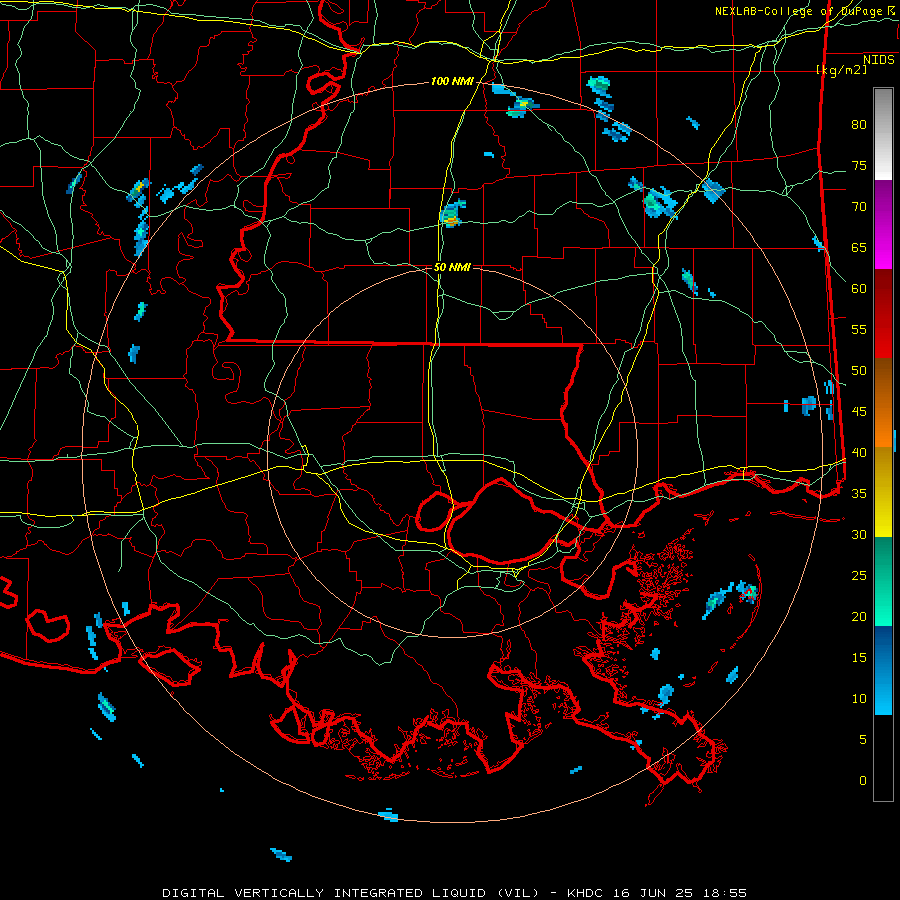Click the legend value 5
The image size is (900, 900).
(x=863, y=739)
